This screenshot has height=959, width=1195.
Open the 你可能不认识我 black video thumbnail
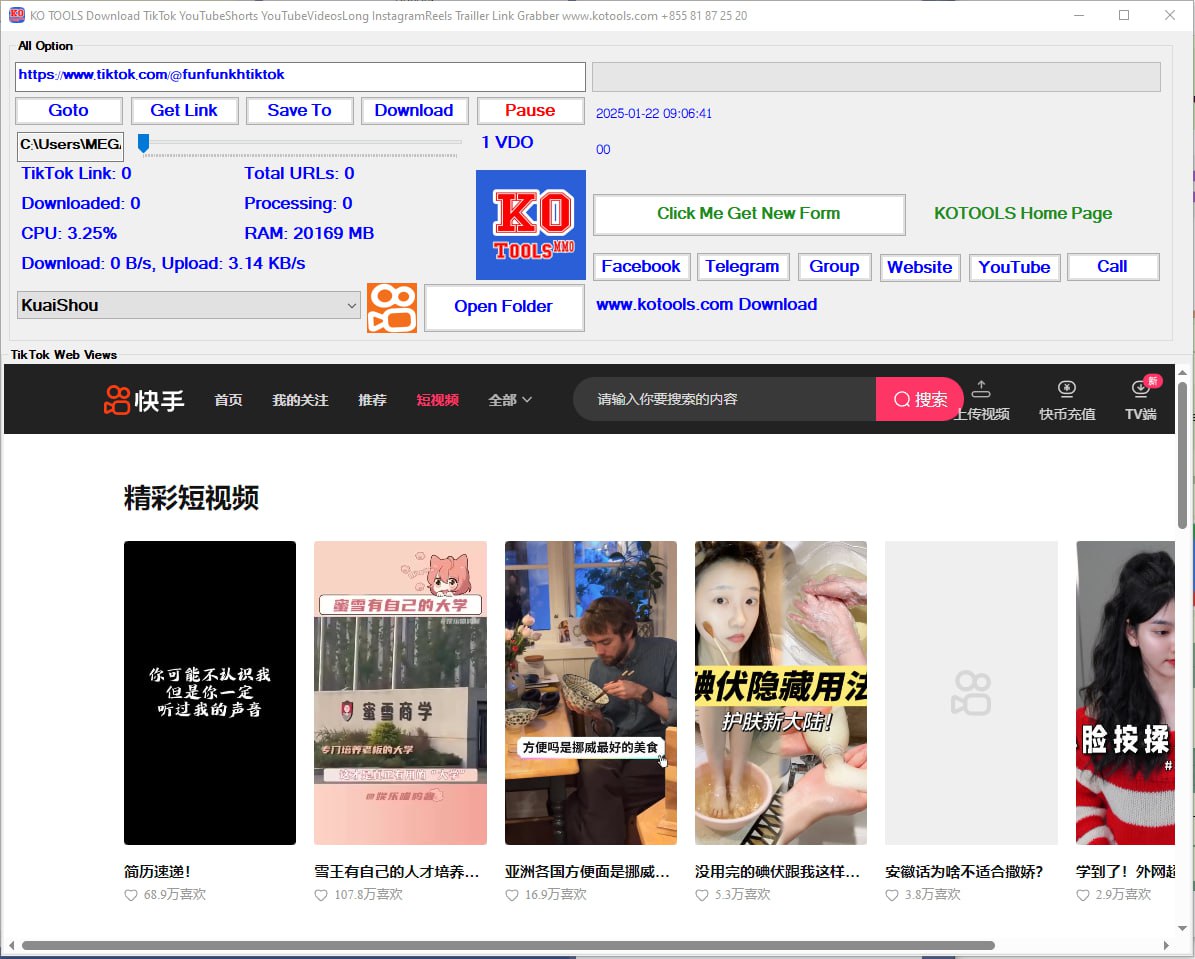(x=210, y=693)
